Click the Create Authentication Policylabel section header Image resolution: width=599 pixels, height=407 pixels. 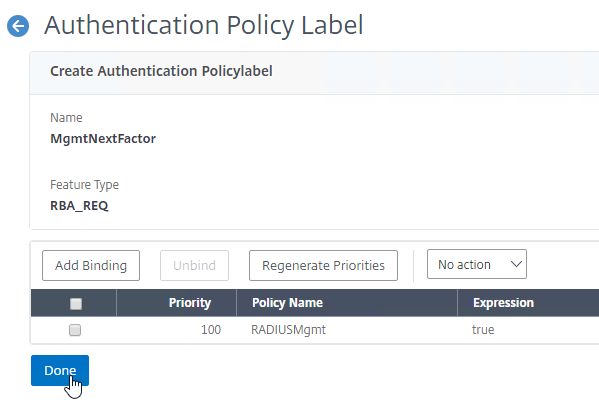[161, 71]
